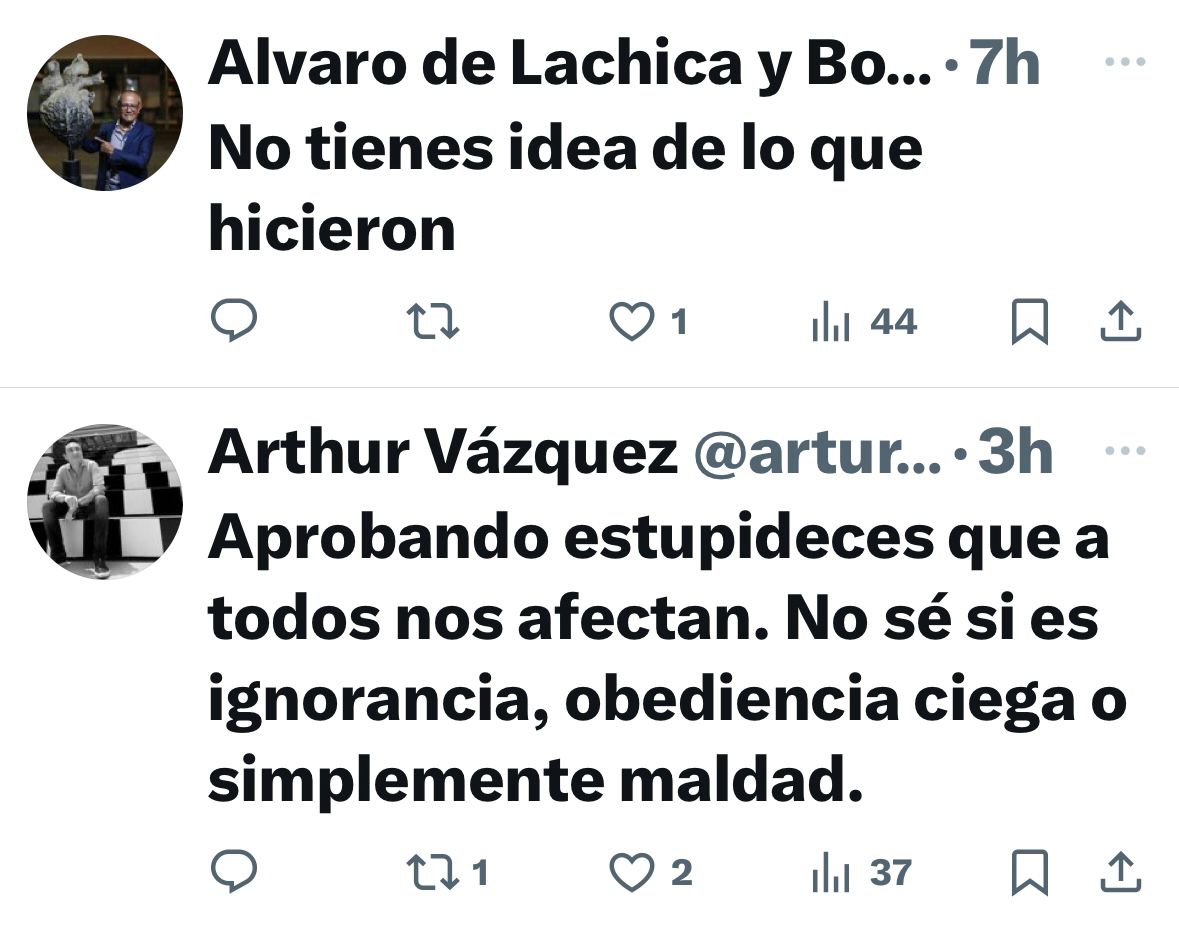Reply to Arthur Vázquez's tweet
The height and width of the screenshot is (934, 1179).
pyautogui.click(x=234, y=871)
